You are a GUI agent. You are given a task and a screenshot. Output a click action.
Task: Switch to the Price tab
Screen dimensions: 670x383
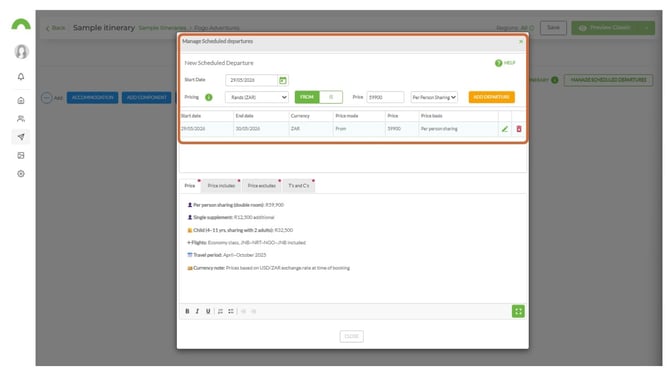click(x=190, y=186)
